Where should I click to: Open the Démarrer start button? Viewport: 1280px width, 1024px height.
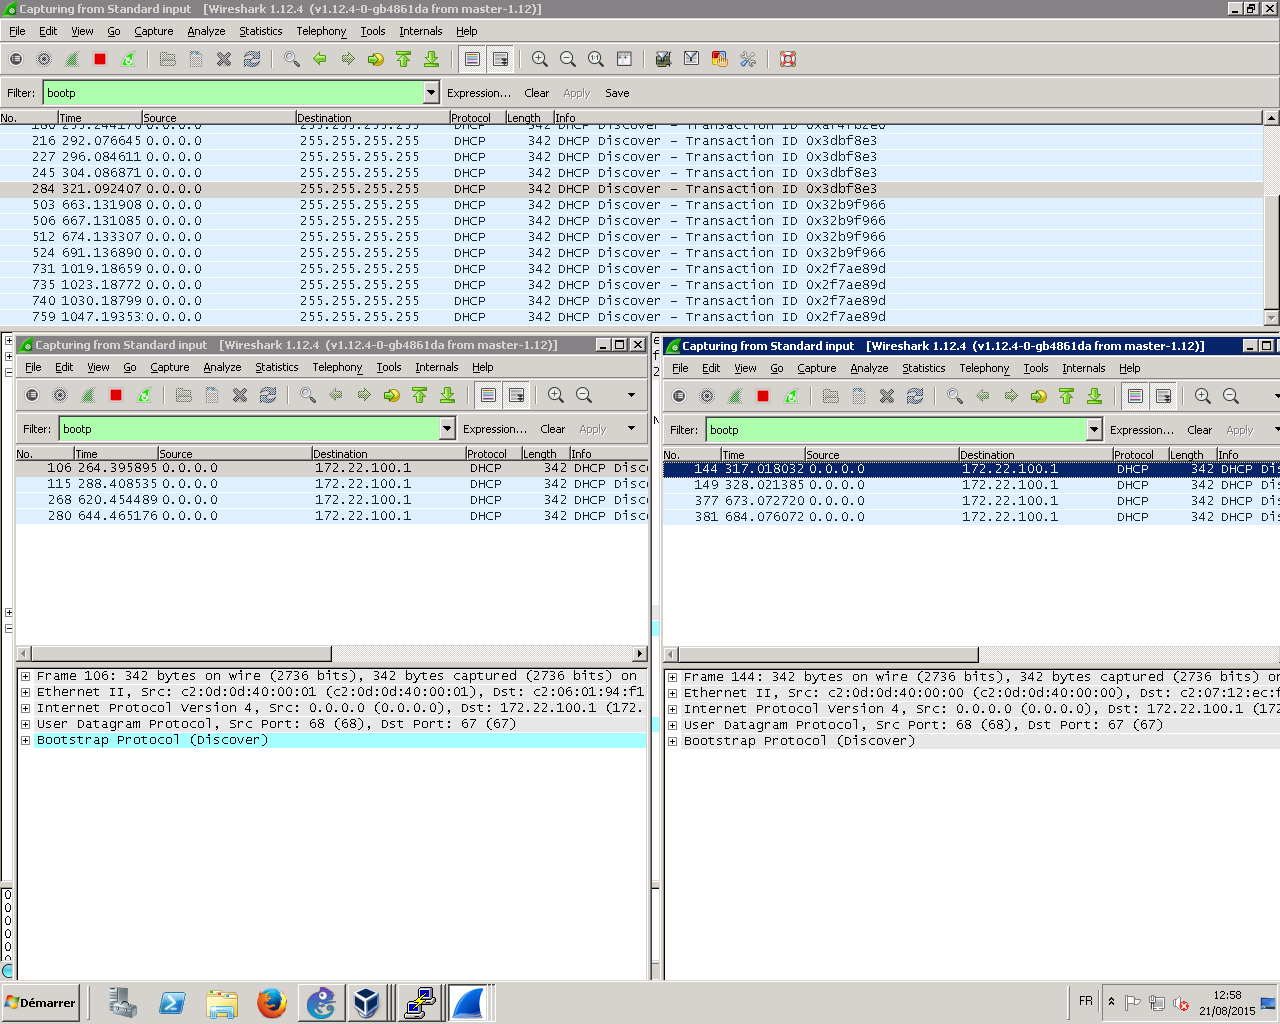pos(40,1003)
